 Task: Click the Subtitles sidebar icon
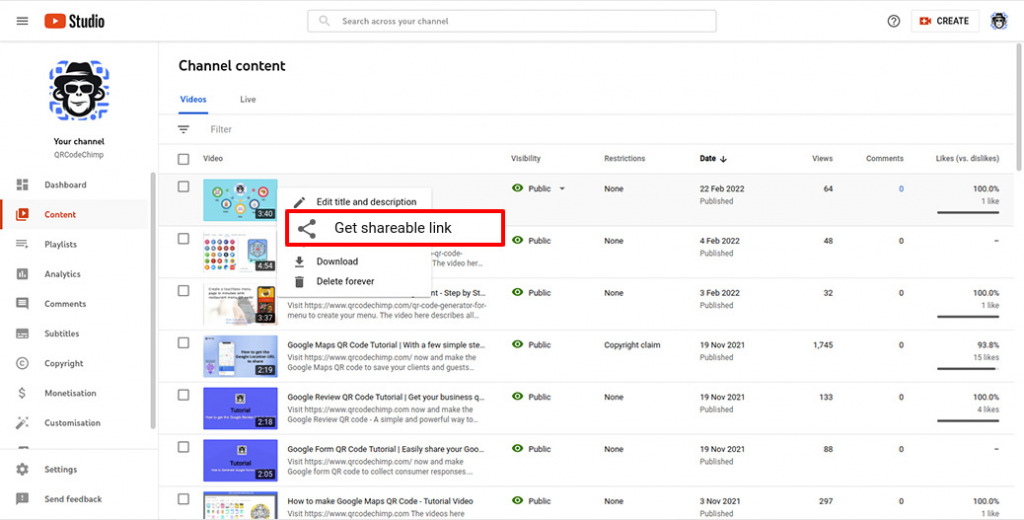coord(22,333)
